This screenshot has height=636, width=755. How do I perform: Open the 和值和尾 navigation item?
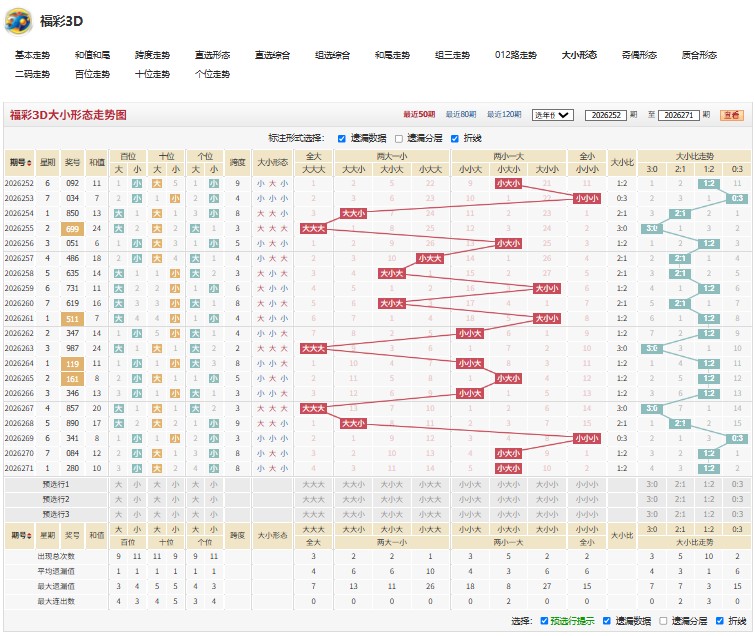(92, 55)
